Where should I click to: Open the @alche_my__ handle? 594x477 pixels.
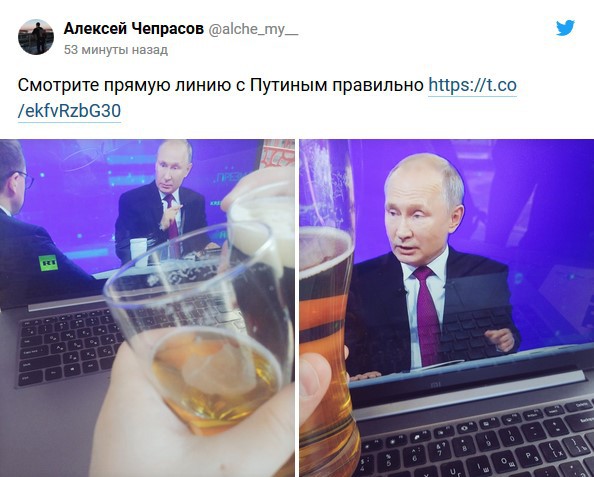click(253, 29)
